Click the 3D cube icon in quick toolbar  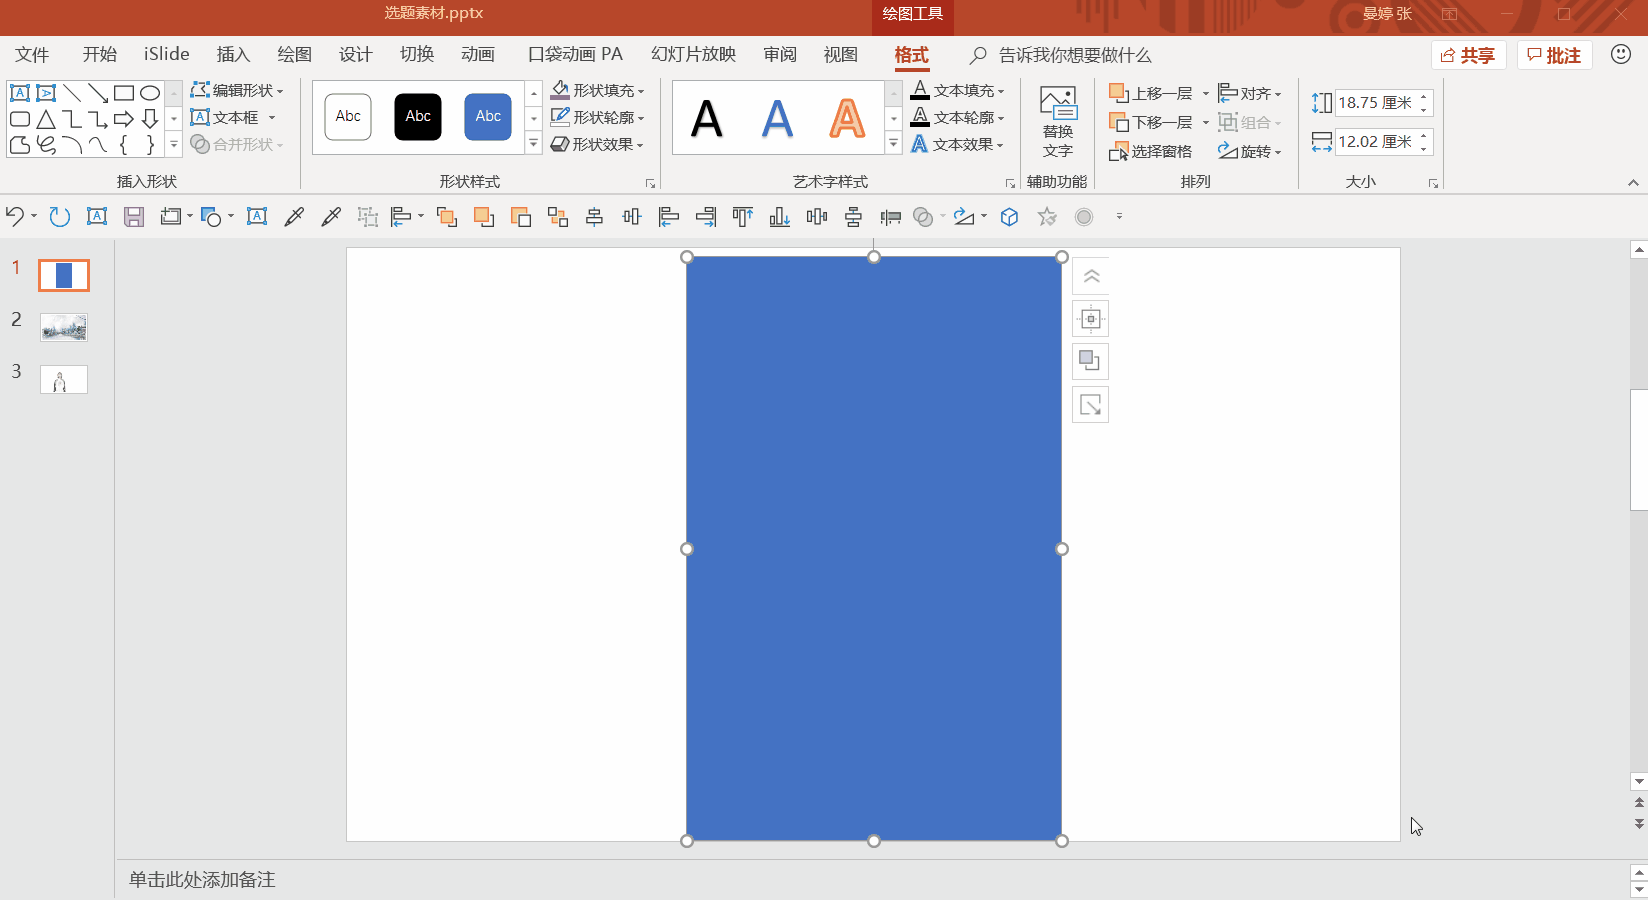tap(1010, 217)
